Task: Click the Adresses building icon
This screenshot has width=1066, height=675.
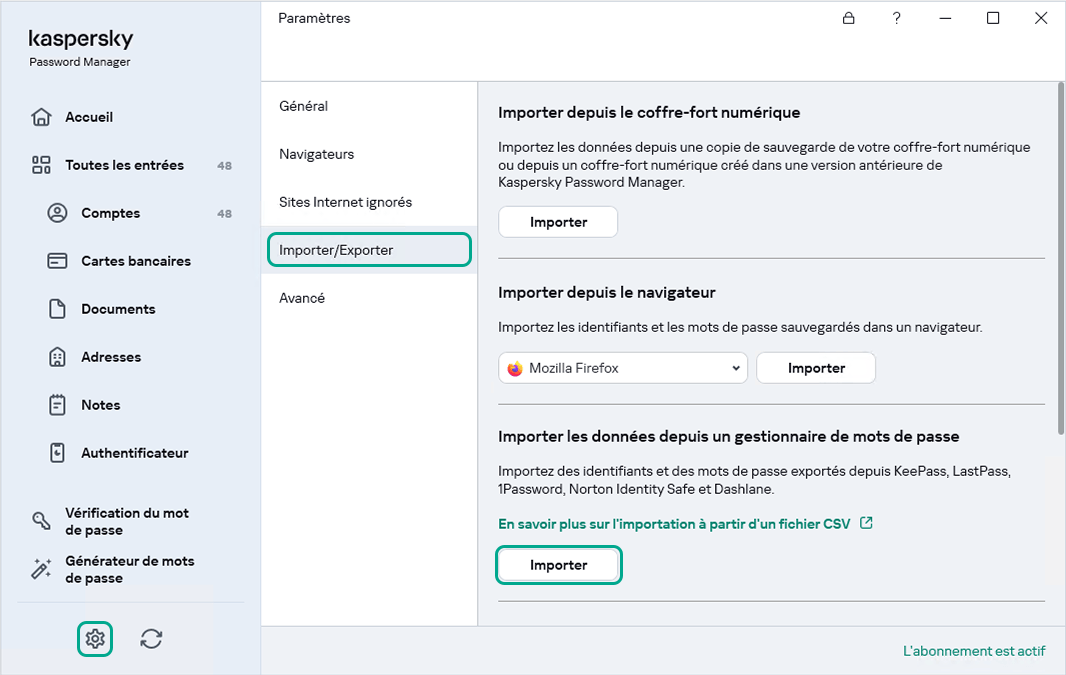Action: [x=57, y=357]
